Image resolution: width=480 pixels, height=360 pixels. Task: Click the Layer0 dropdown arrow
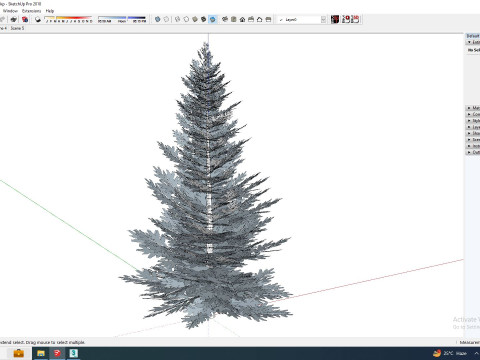coord(323,20)
